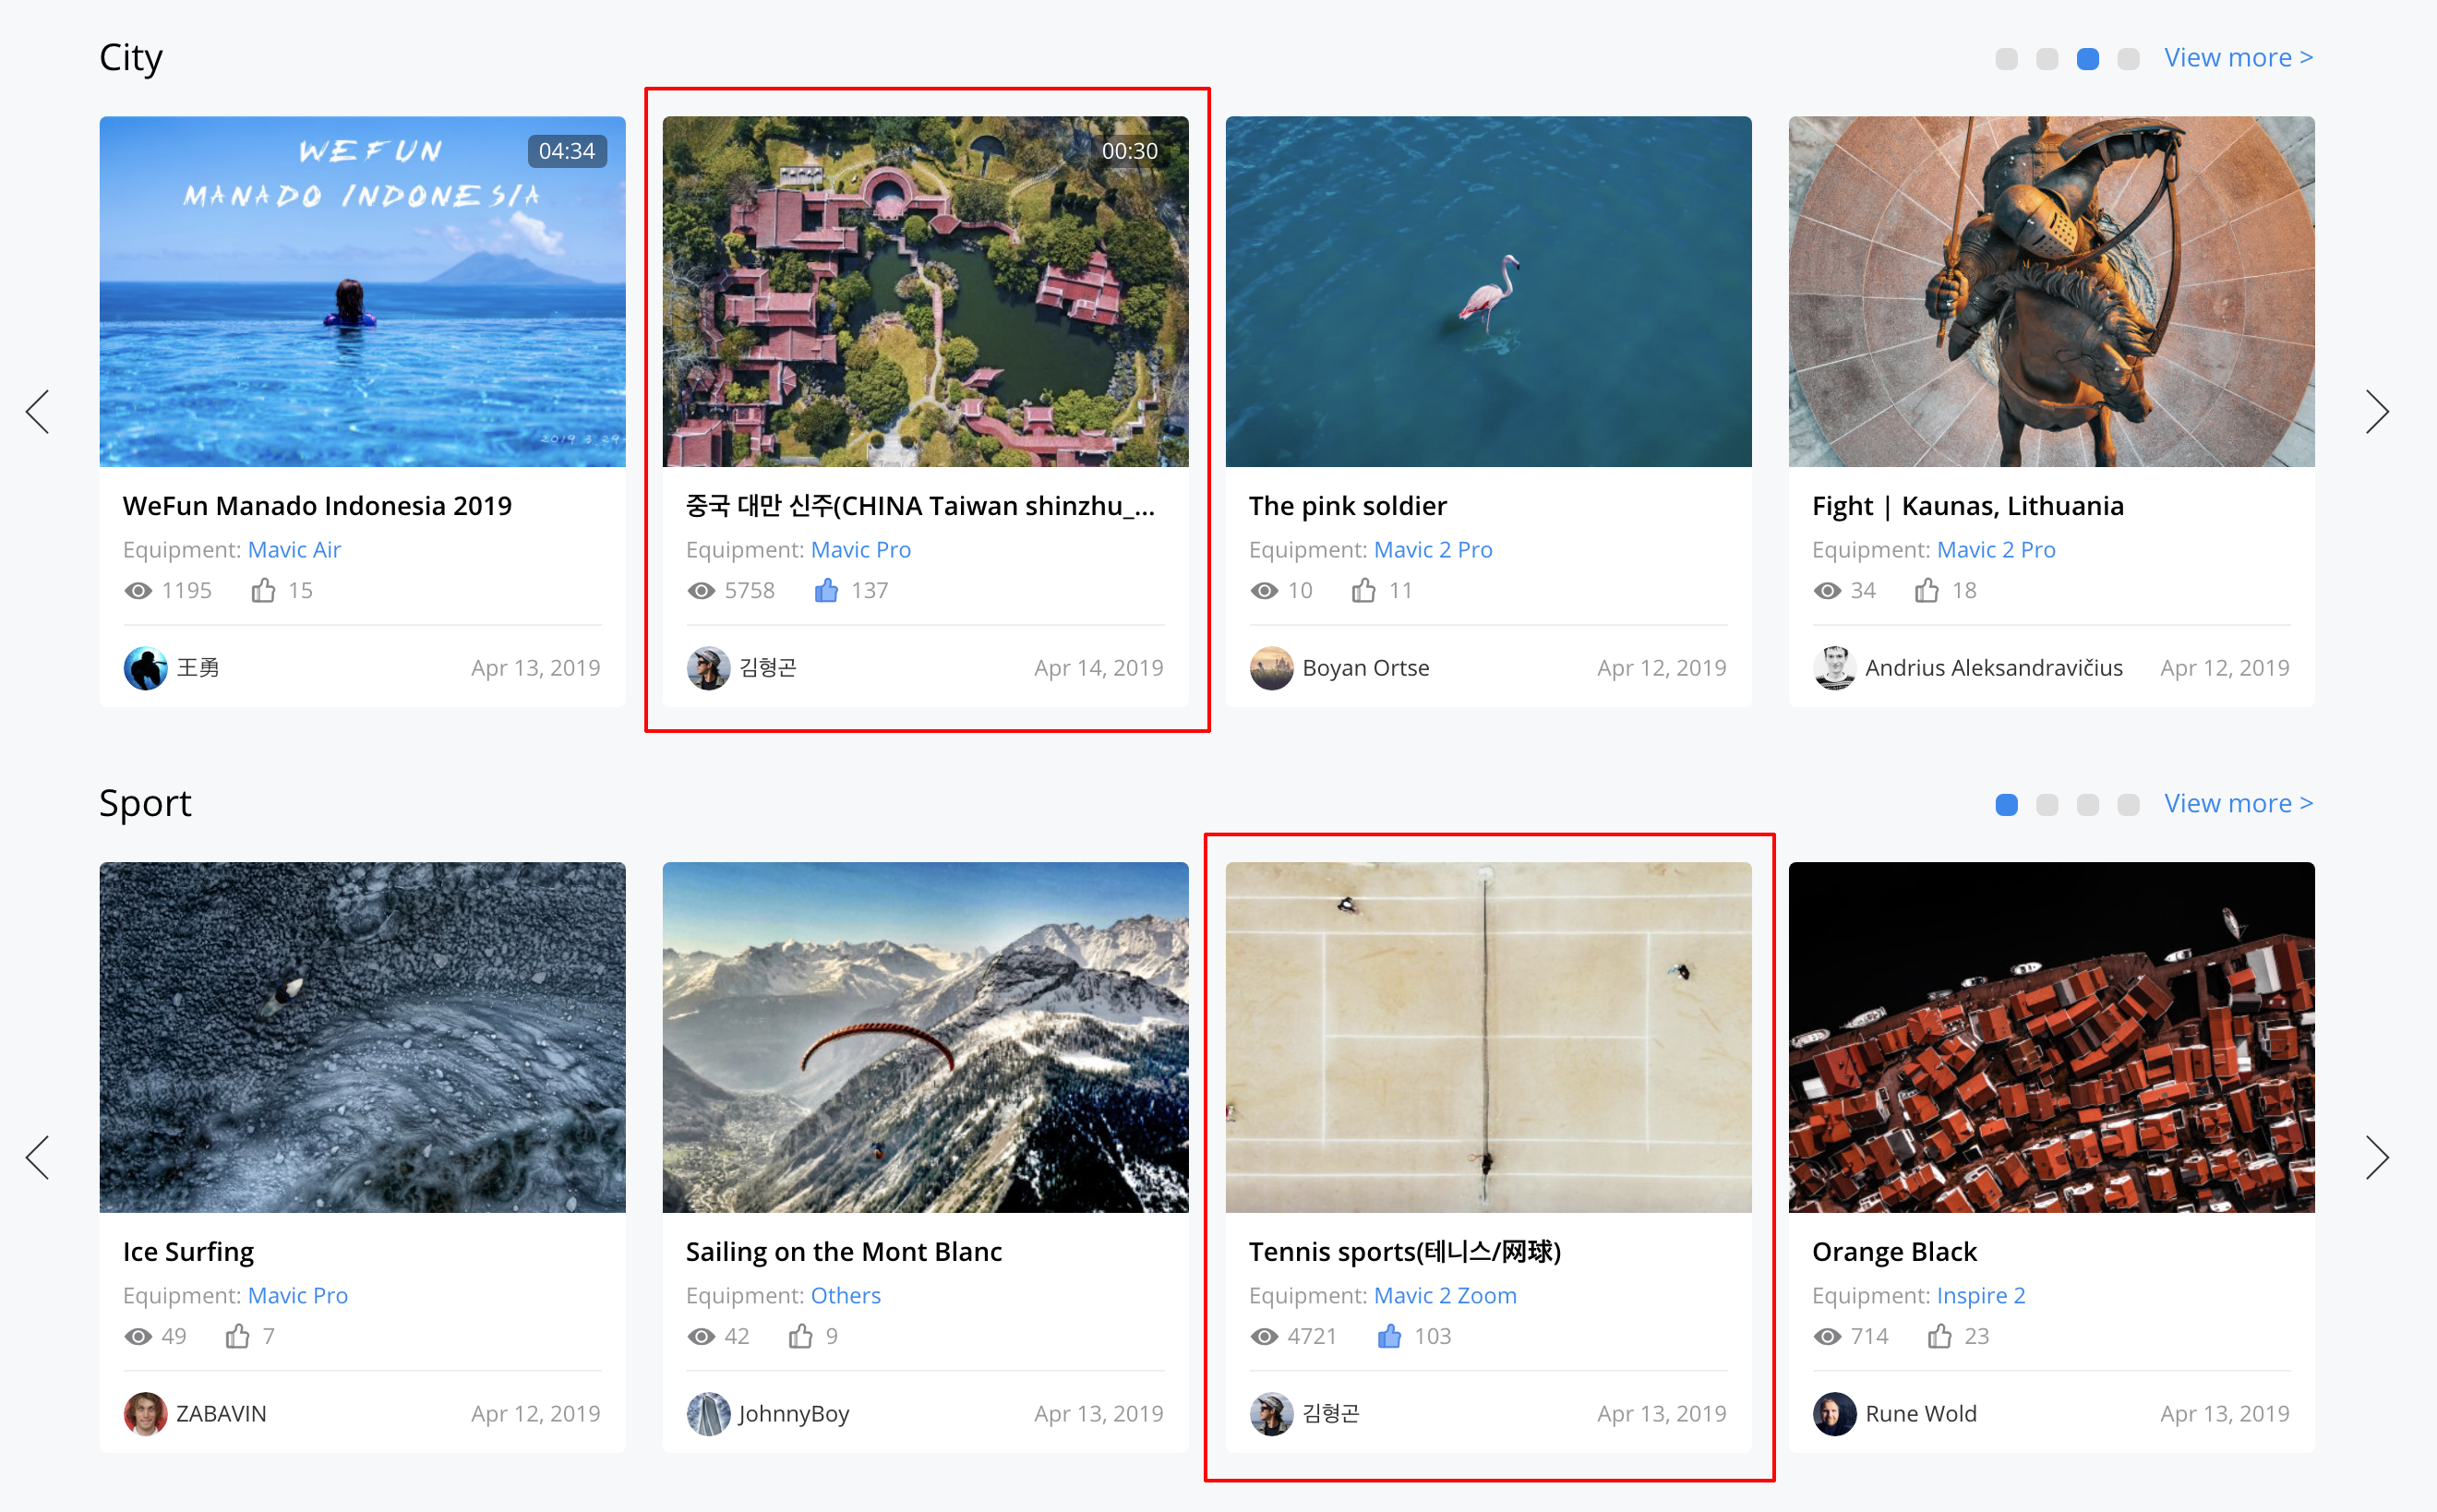Open View more link for City

pyautogui.click(x=2238, y=58)
